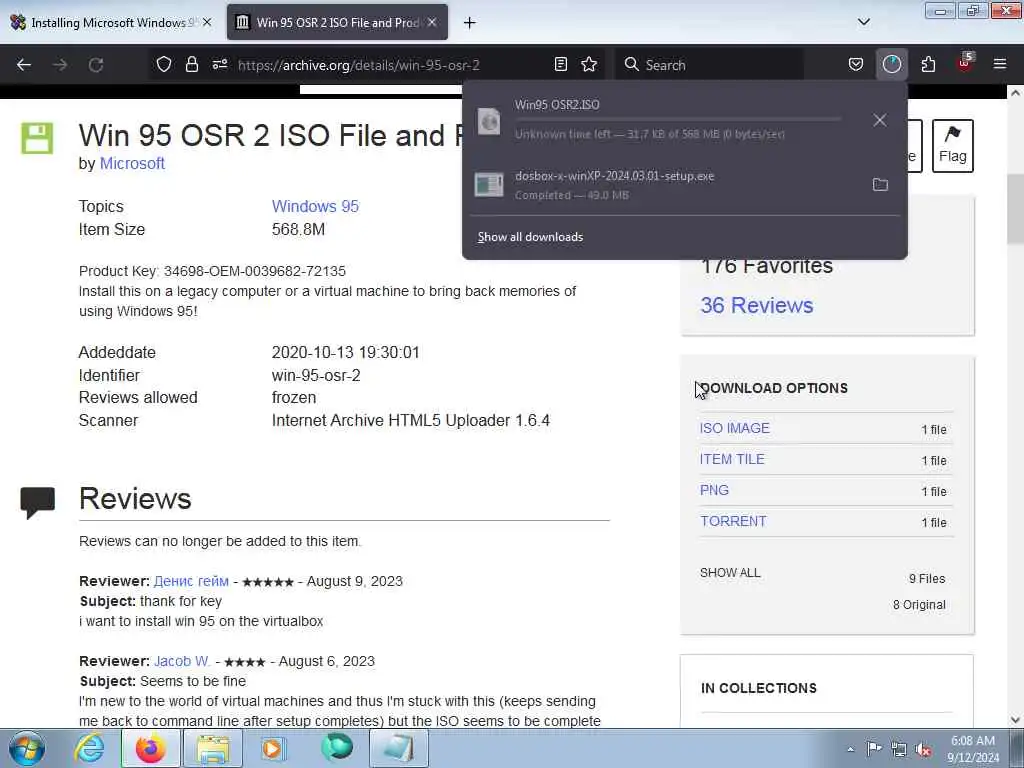Image resolution: width=1024 pixels, height=768 pixels.
Task: Open reviewer Jacob W. profile
Action: click(182, 661)
